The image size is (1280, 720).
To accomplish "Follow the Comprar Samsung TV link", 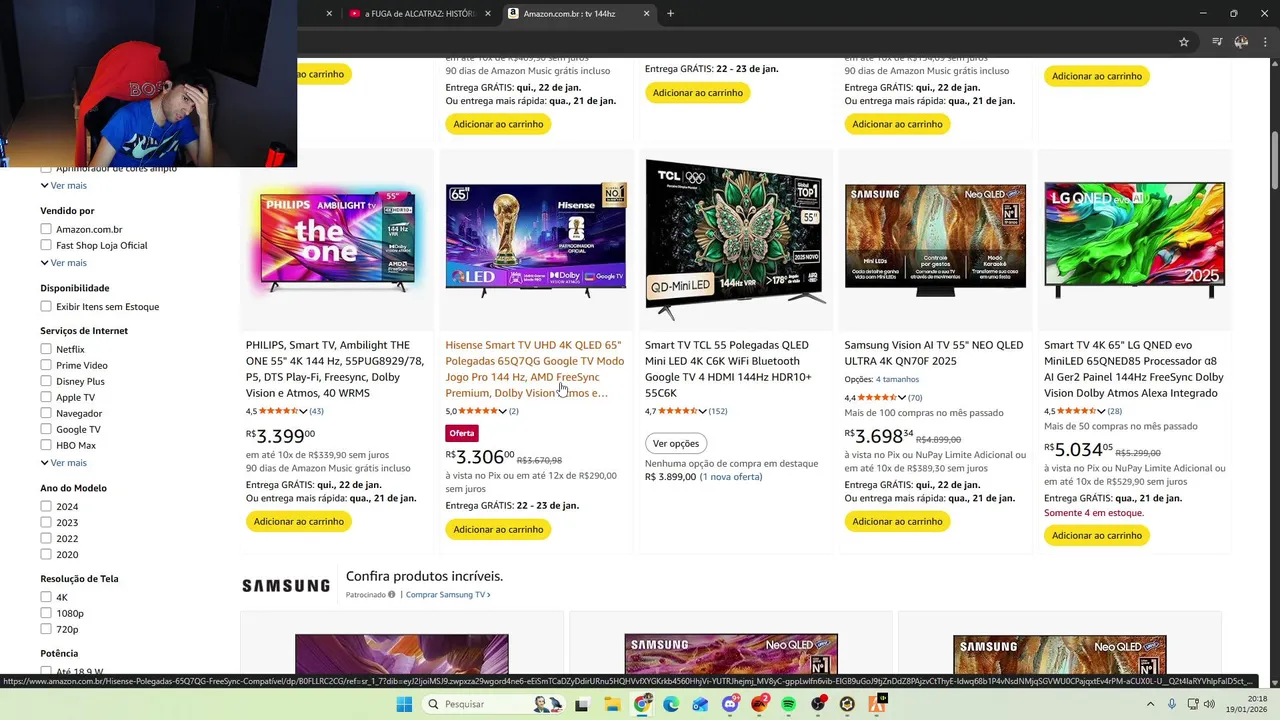I will point(448,595).
